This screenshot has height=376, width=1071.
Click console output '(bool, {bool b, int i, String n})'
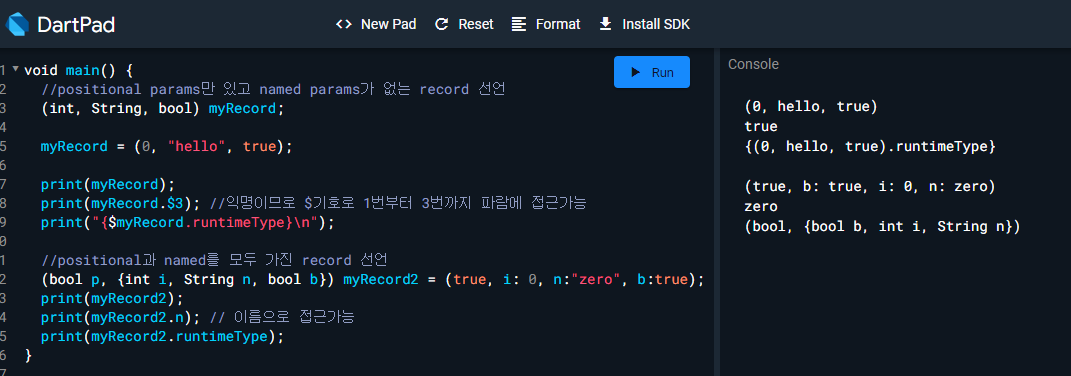[x=882, y=227]
